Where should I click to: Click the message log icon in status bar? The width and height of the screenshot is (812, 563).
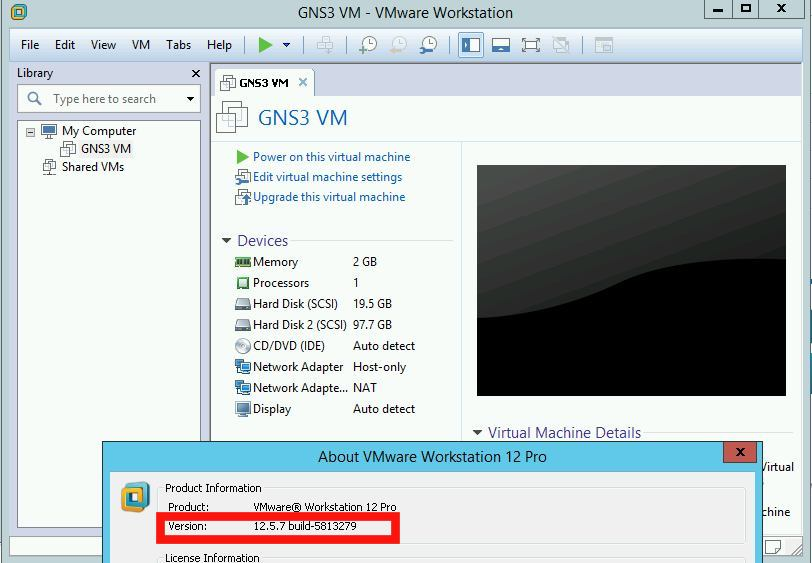click(x=773, y=546)
